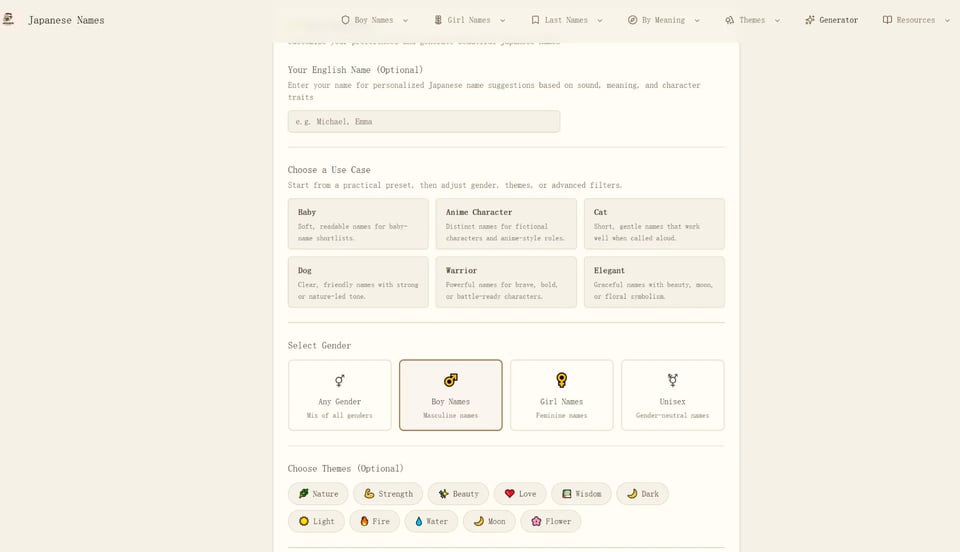Click the Themes palette icon in navbar
The image size is (960, 552).
(x=729, y=20)
